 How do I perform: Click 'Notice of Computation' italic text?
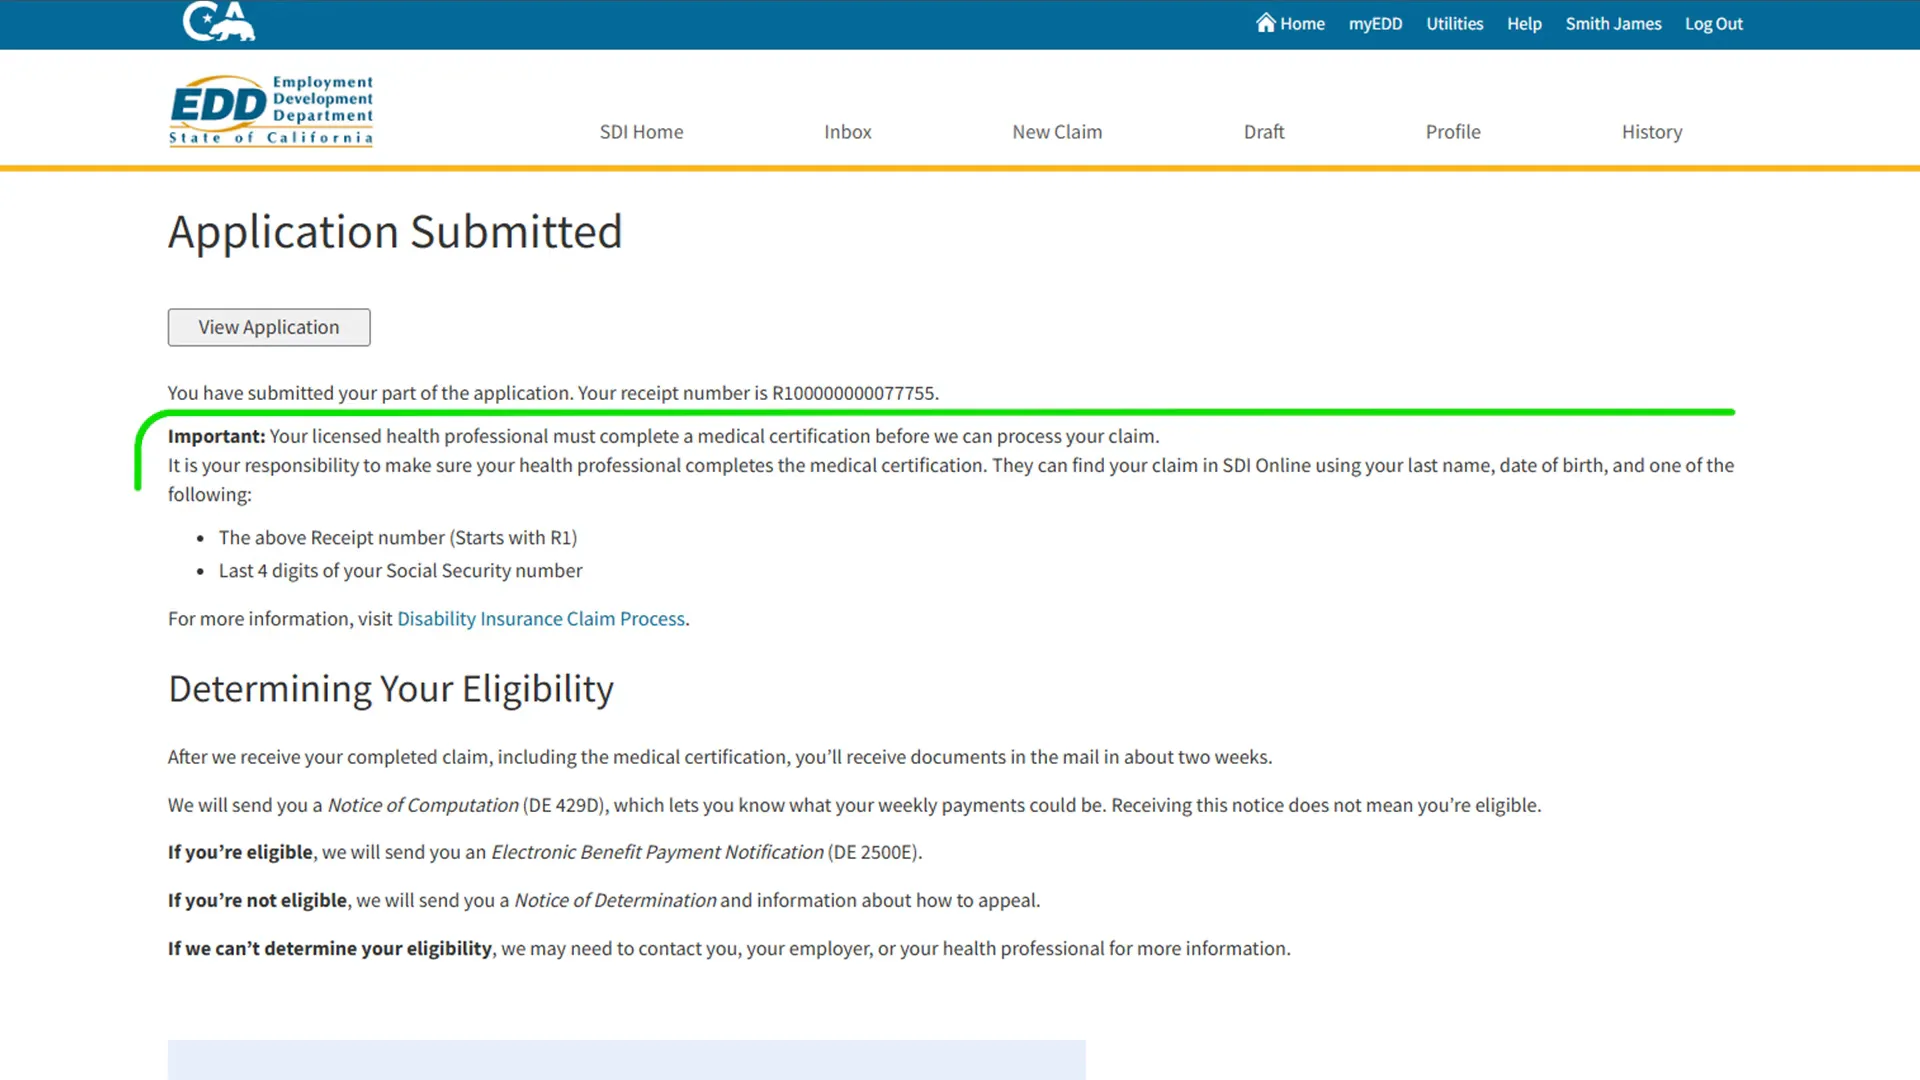coord(423,805)
